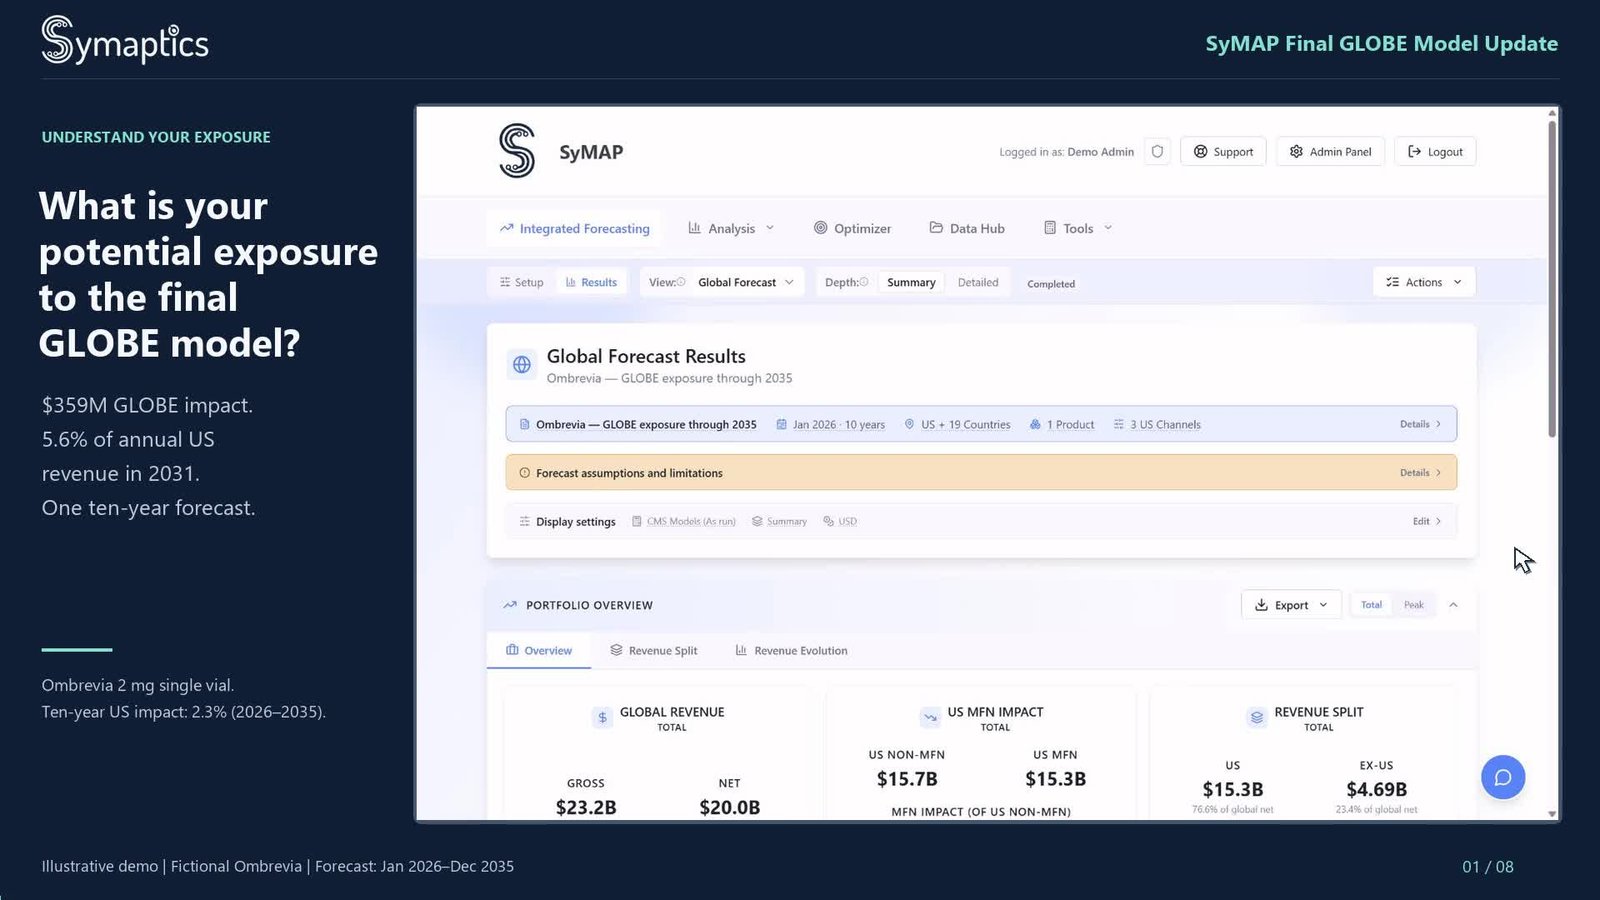Click the globe icon by Global Forecast Results
Viewport: 1600px width, 900px height.
tap(522, 365)
